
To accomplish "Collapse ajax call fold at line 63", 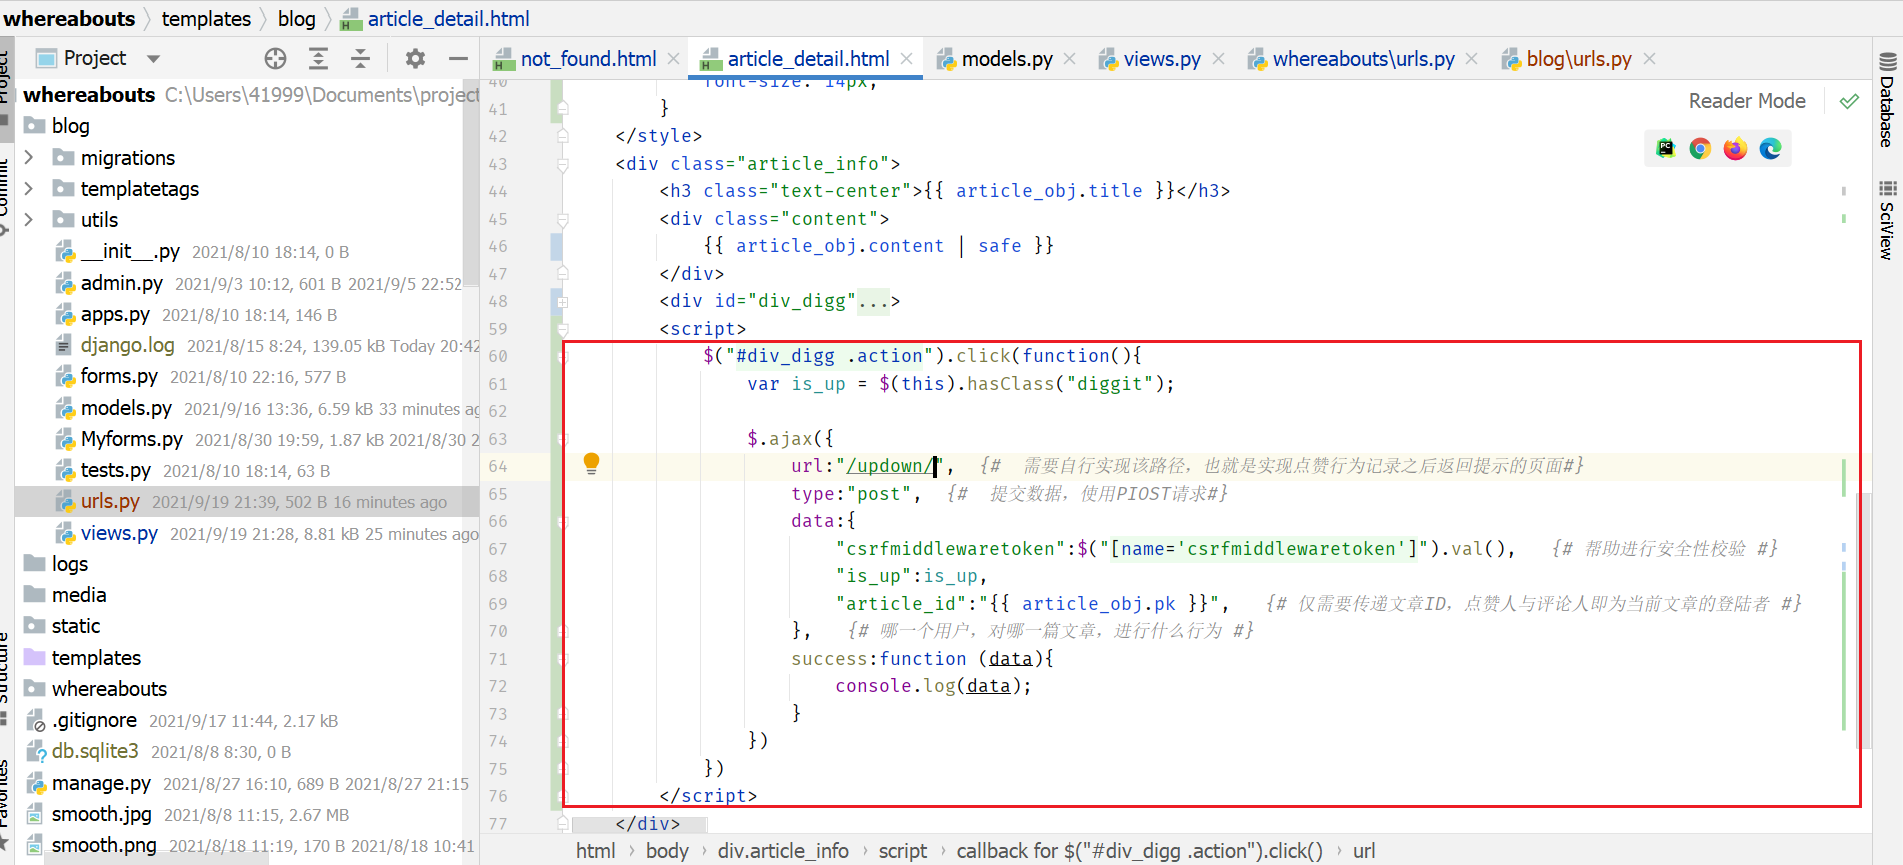I will (562, 439).
